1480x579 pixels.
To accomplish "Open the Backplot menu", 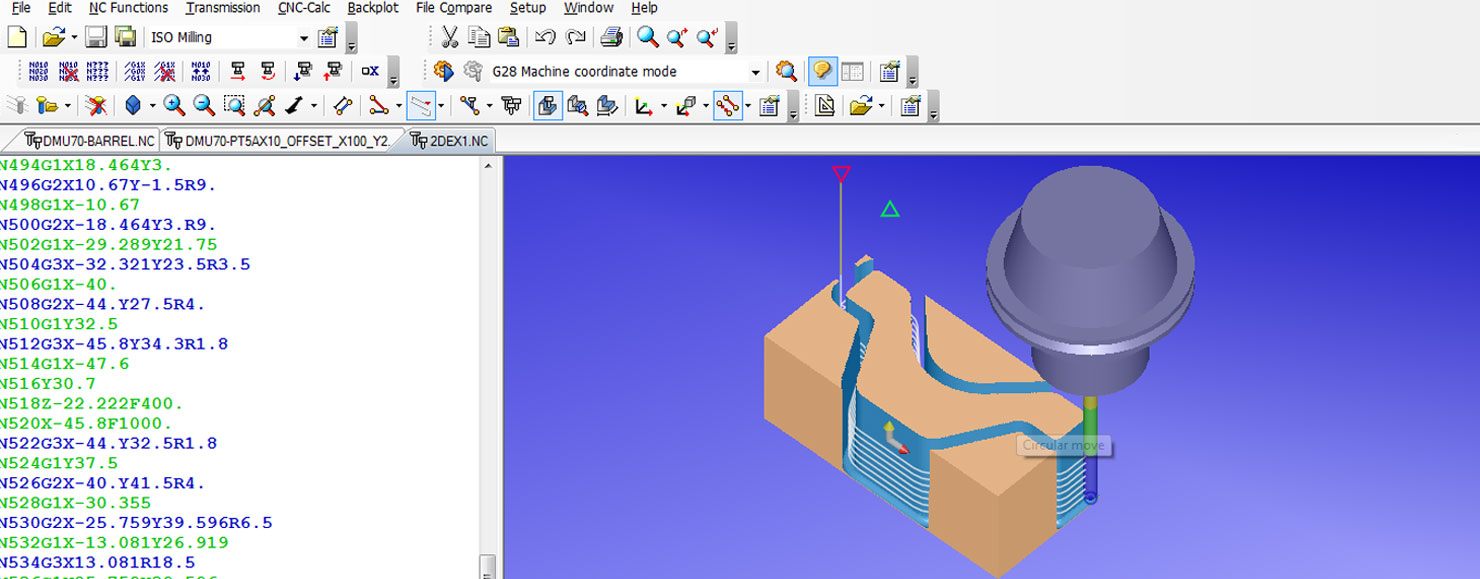I will coord(372,8).
